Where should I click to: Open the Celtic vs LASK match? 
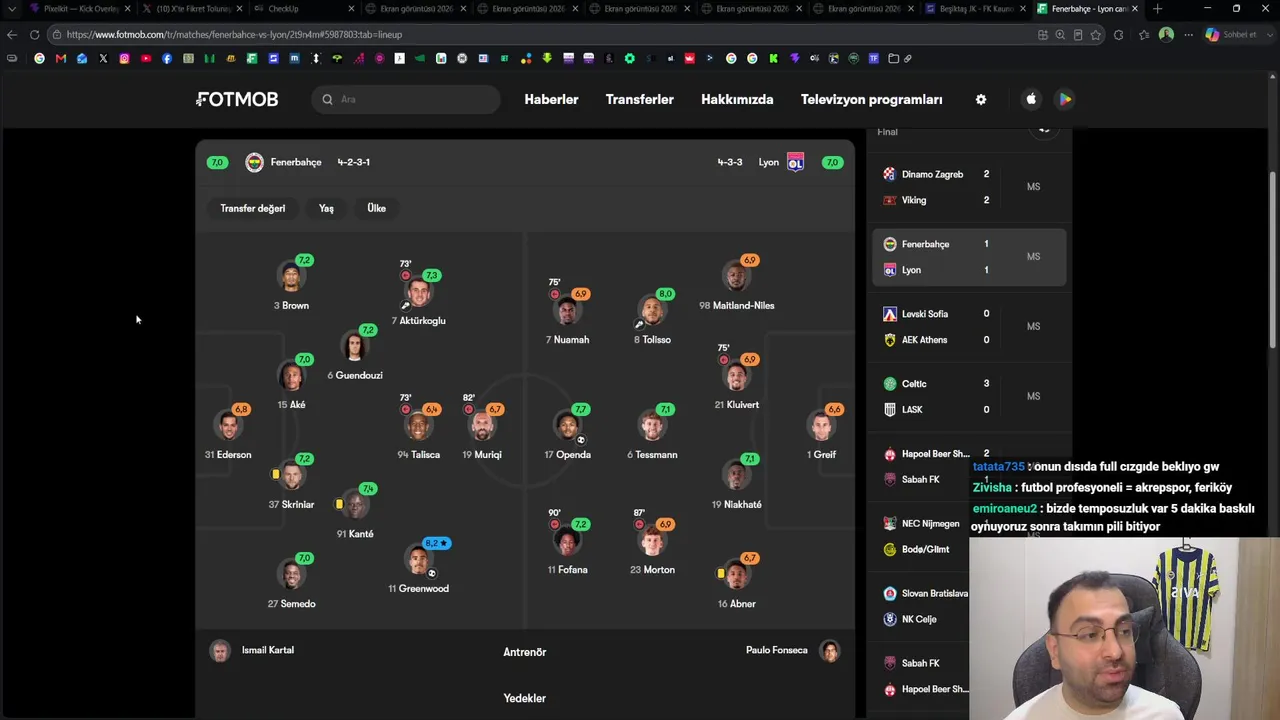tap(969, 397)
